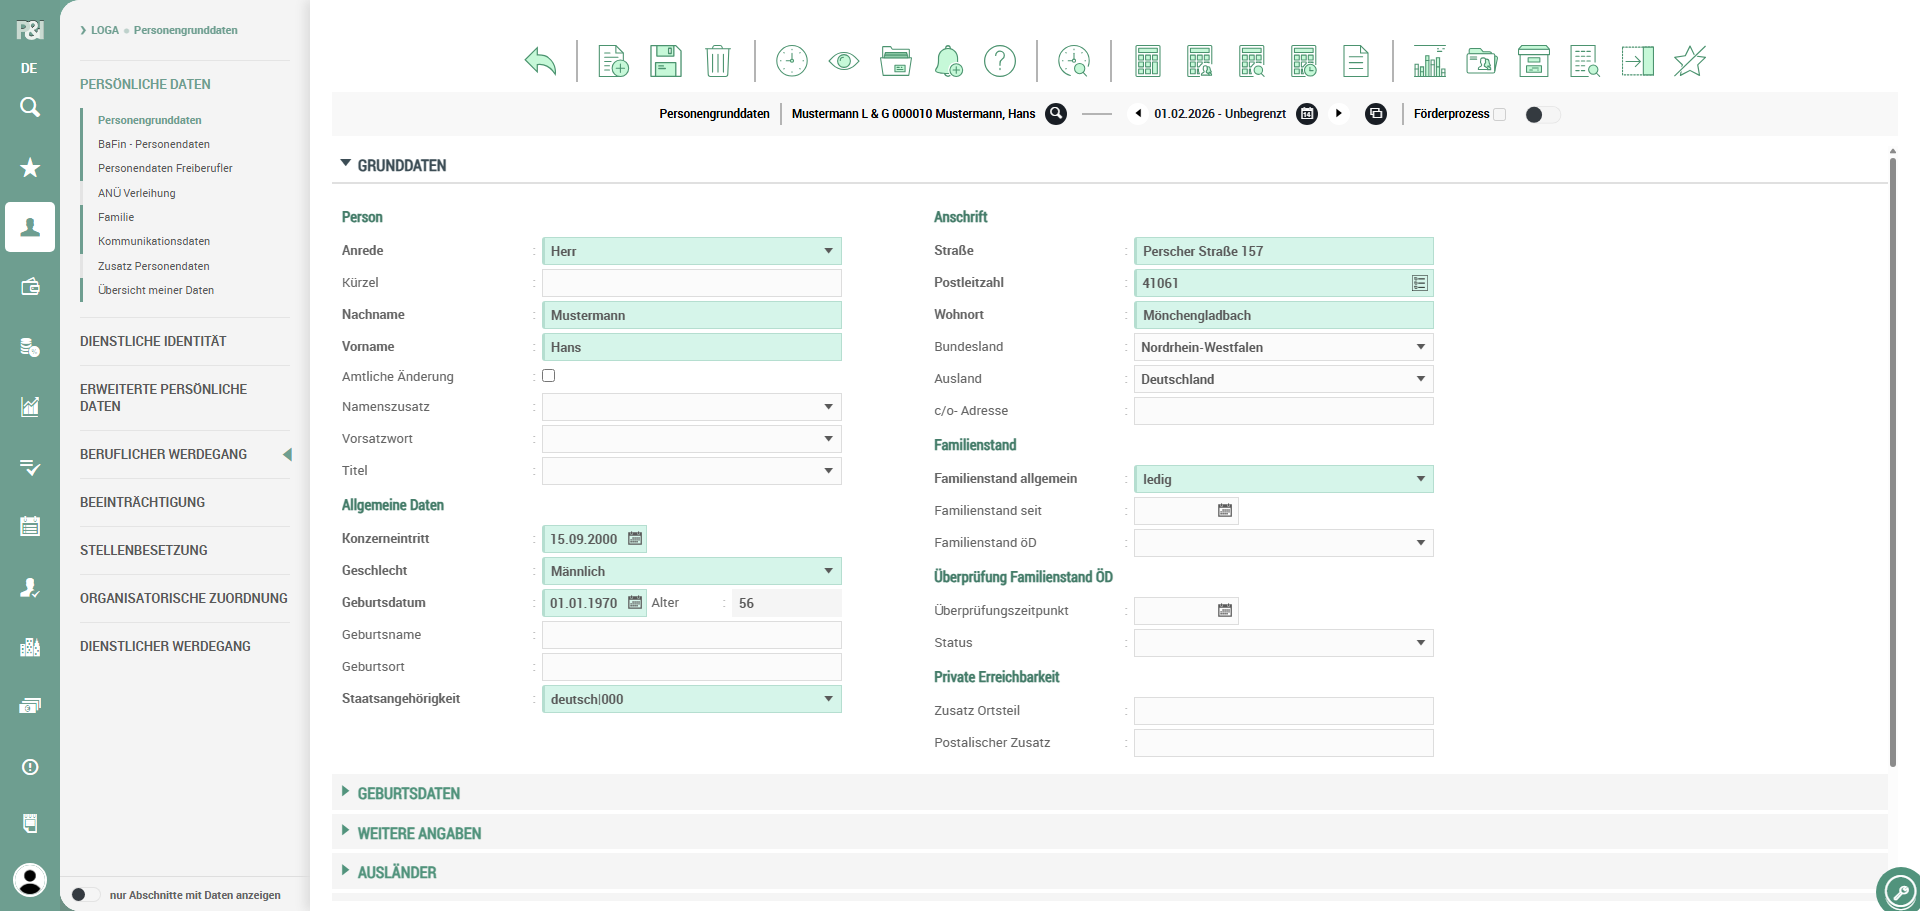Click the star favorites icon in sidebar
Viewport: 1920px width, 911px height.
30,167
